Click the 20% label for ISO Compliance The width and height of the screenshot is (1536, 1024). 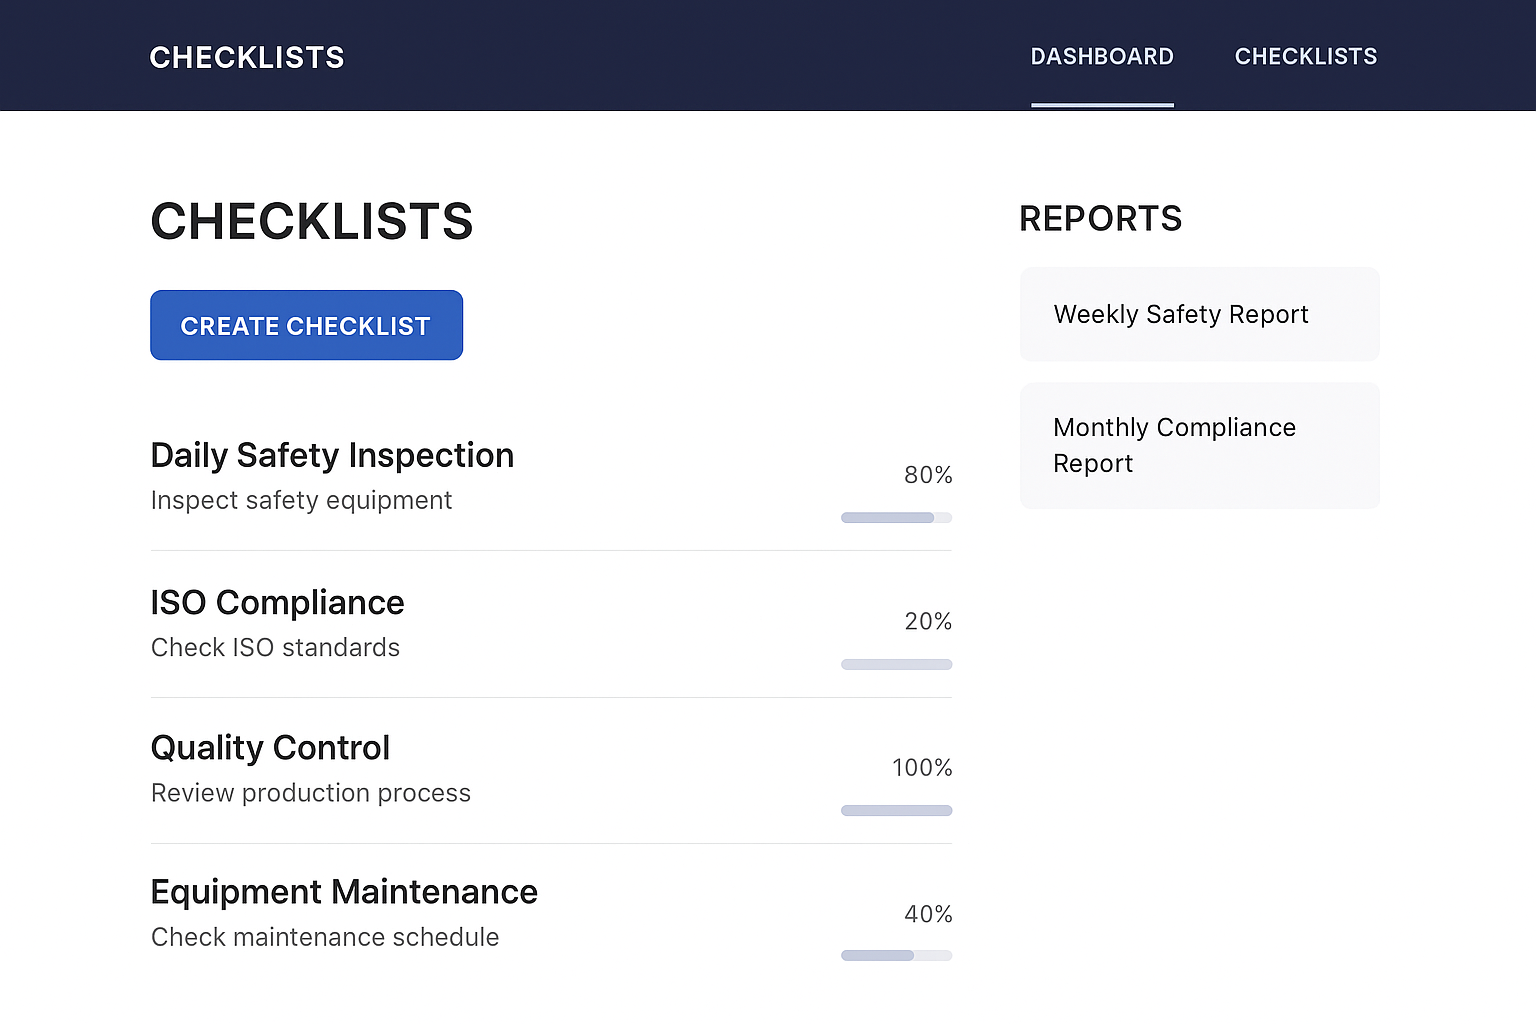[928, 621]
